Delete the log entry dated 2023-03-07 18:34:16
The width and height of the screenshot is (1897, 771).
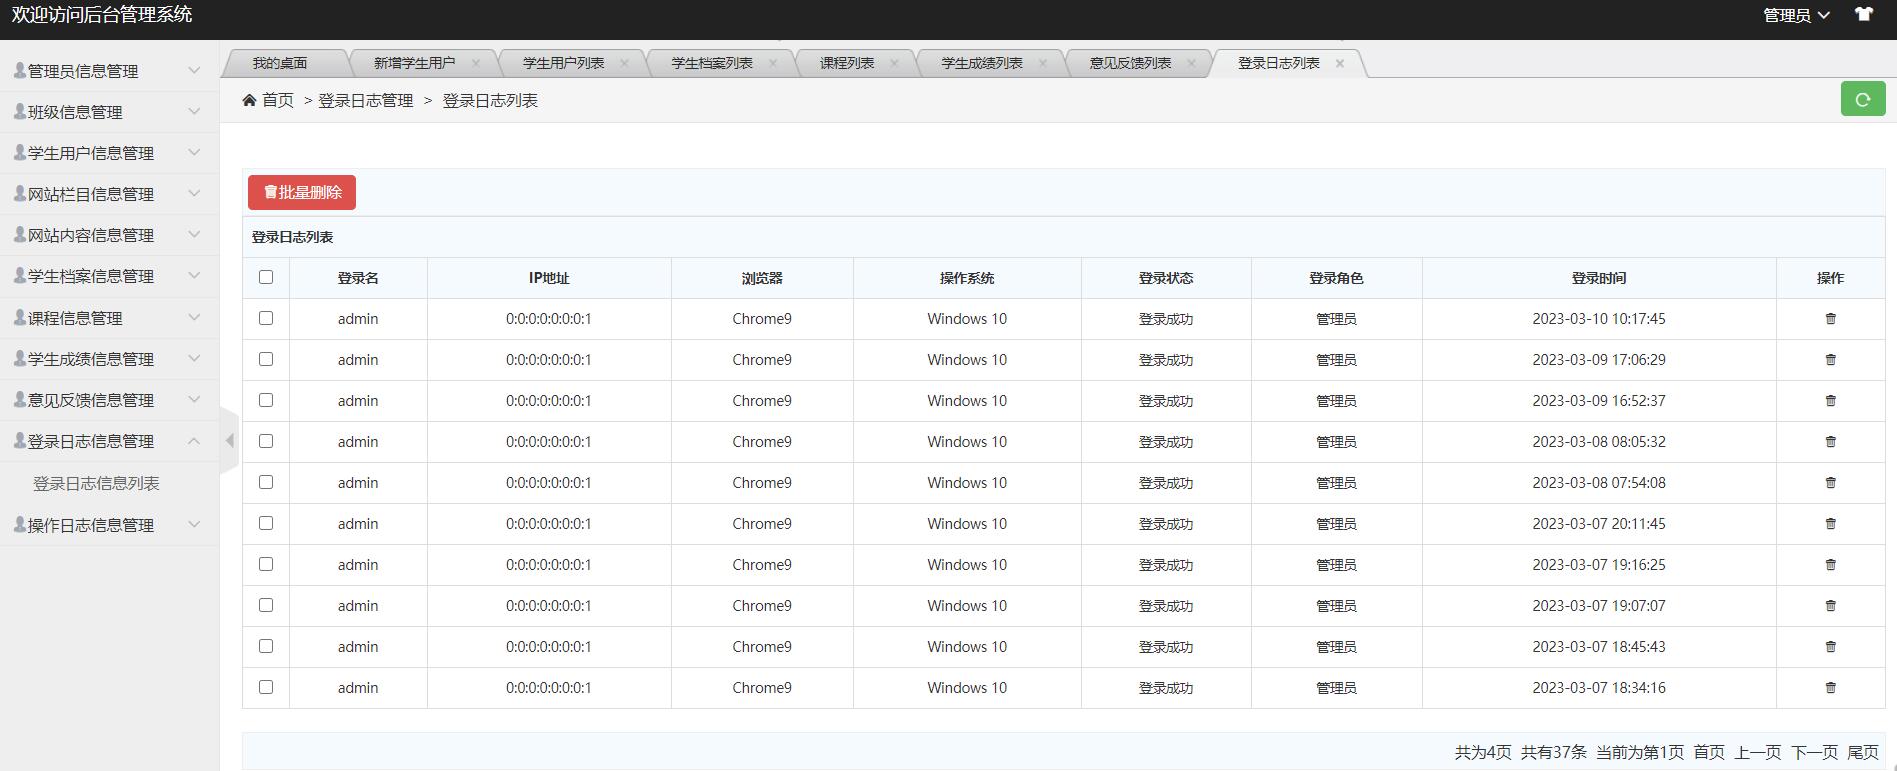click(x=1831, y=688)
